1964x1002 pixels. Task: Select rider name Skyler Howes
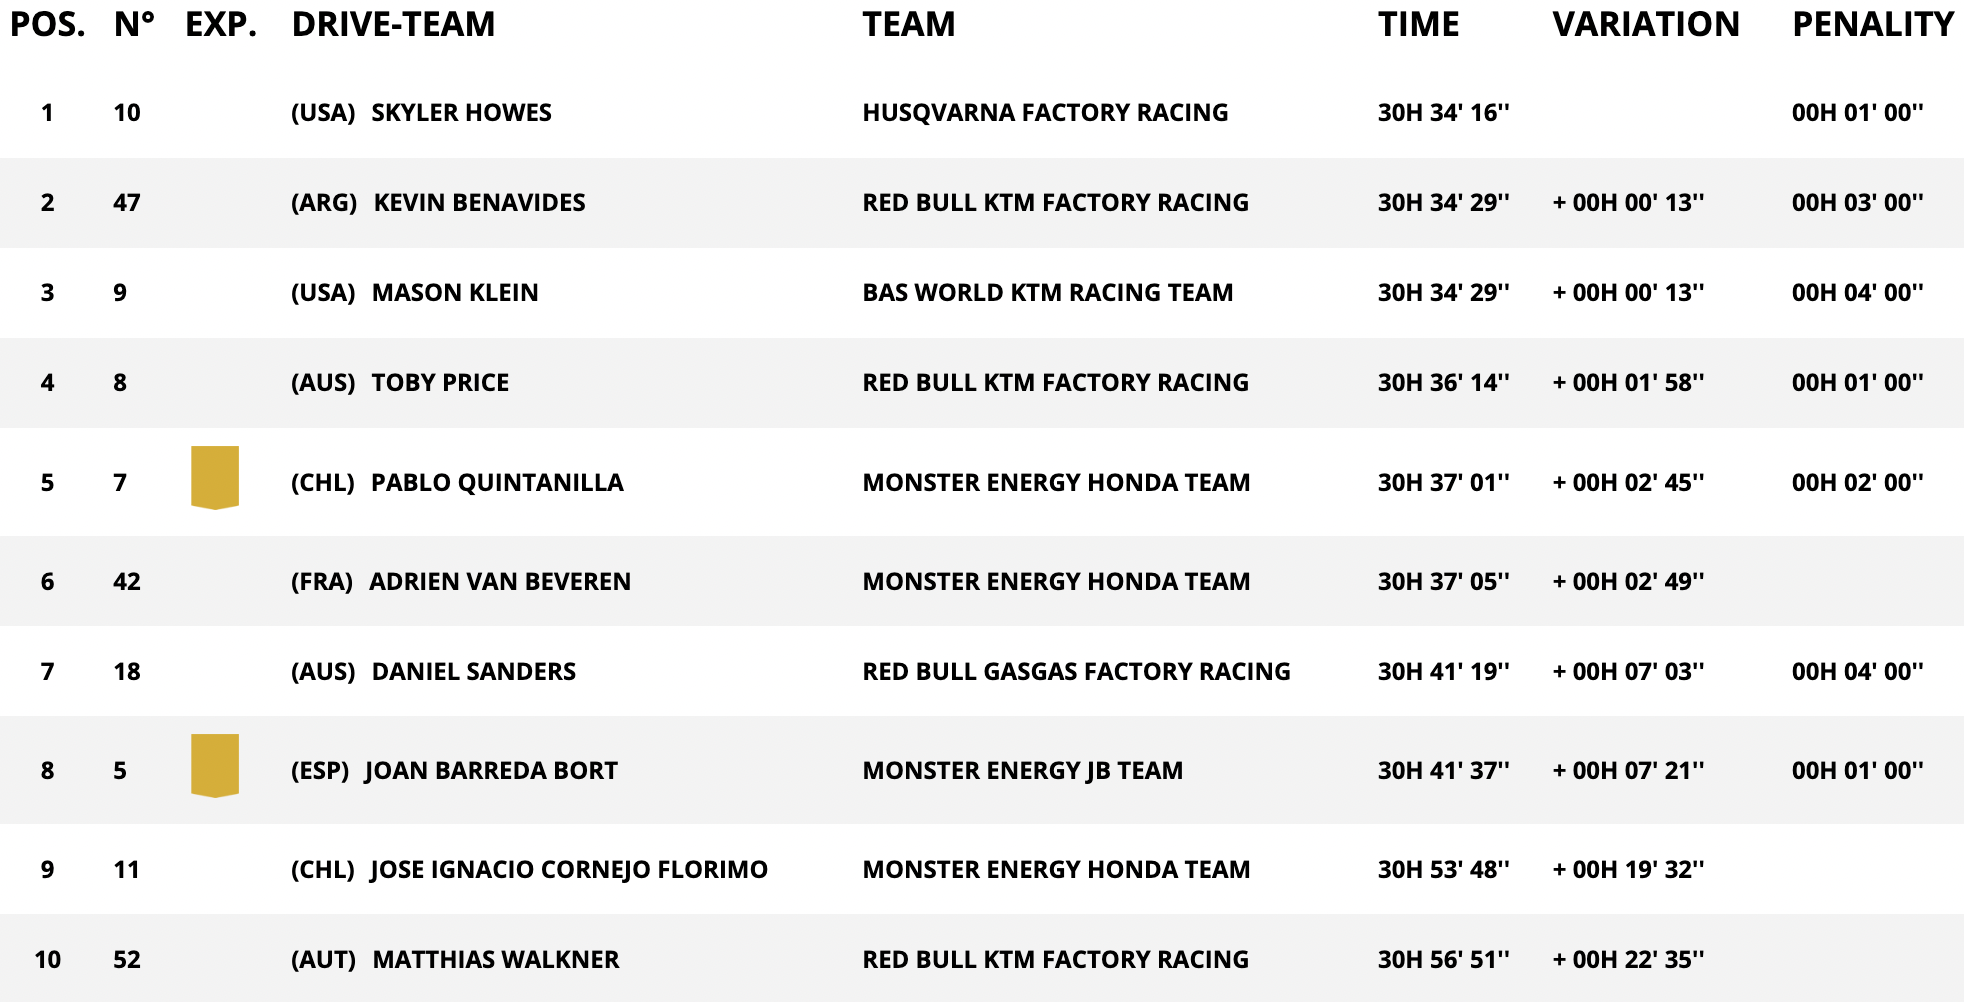[461, 113]
